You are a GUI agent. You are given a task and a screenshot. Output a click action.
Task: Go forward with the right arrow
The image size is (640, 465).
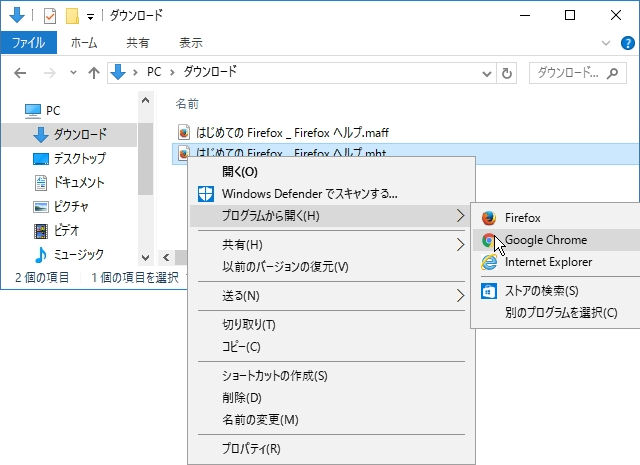49,73
